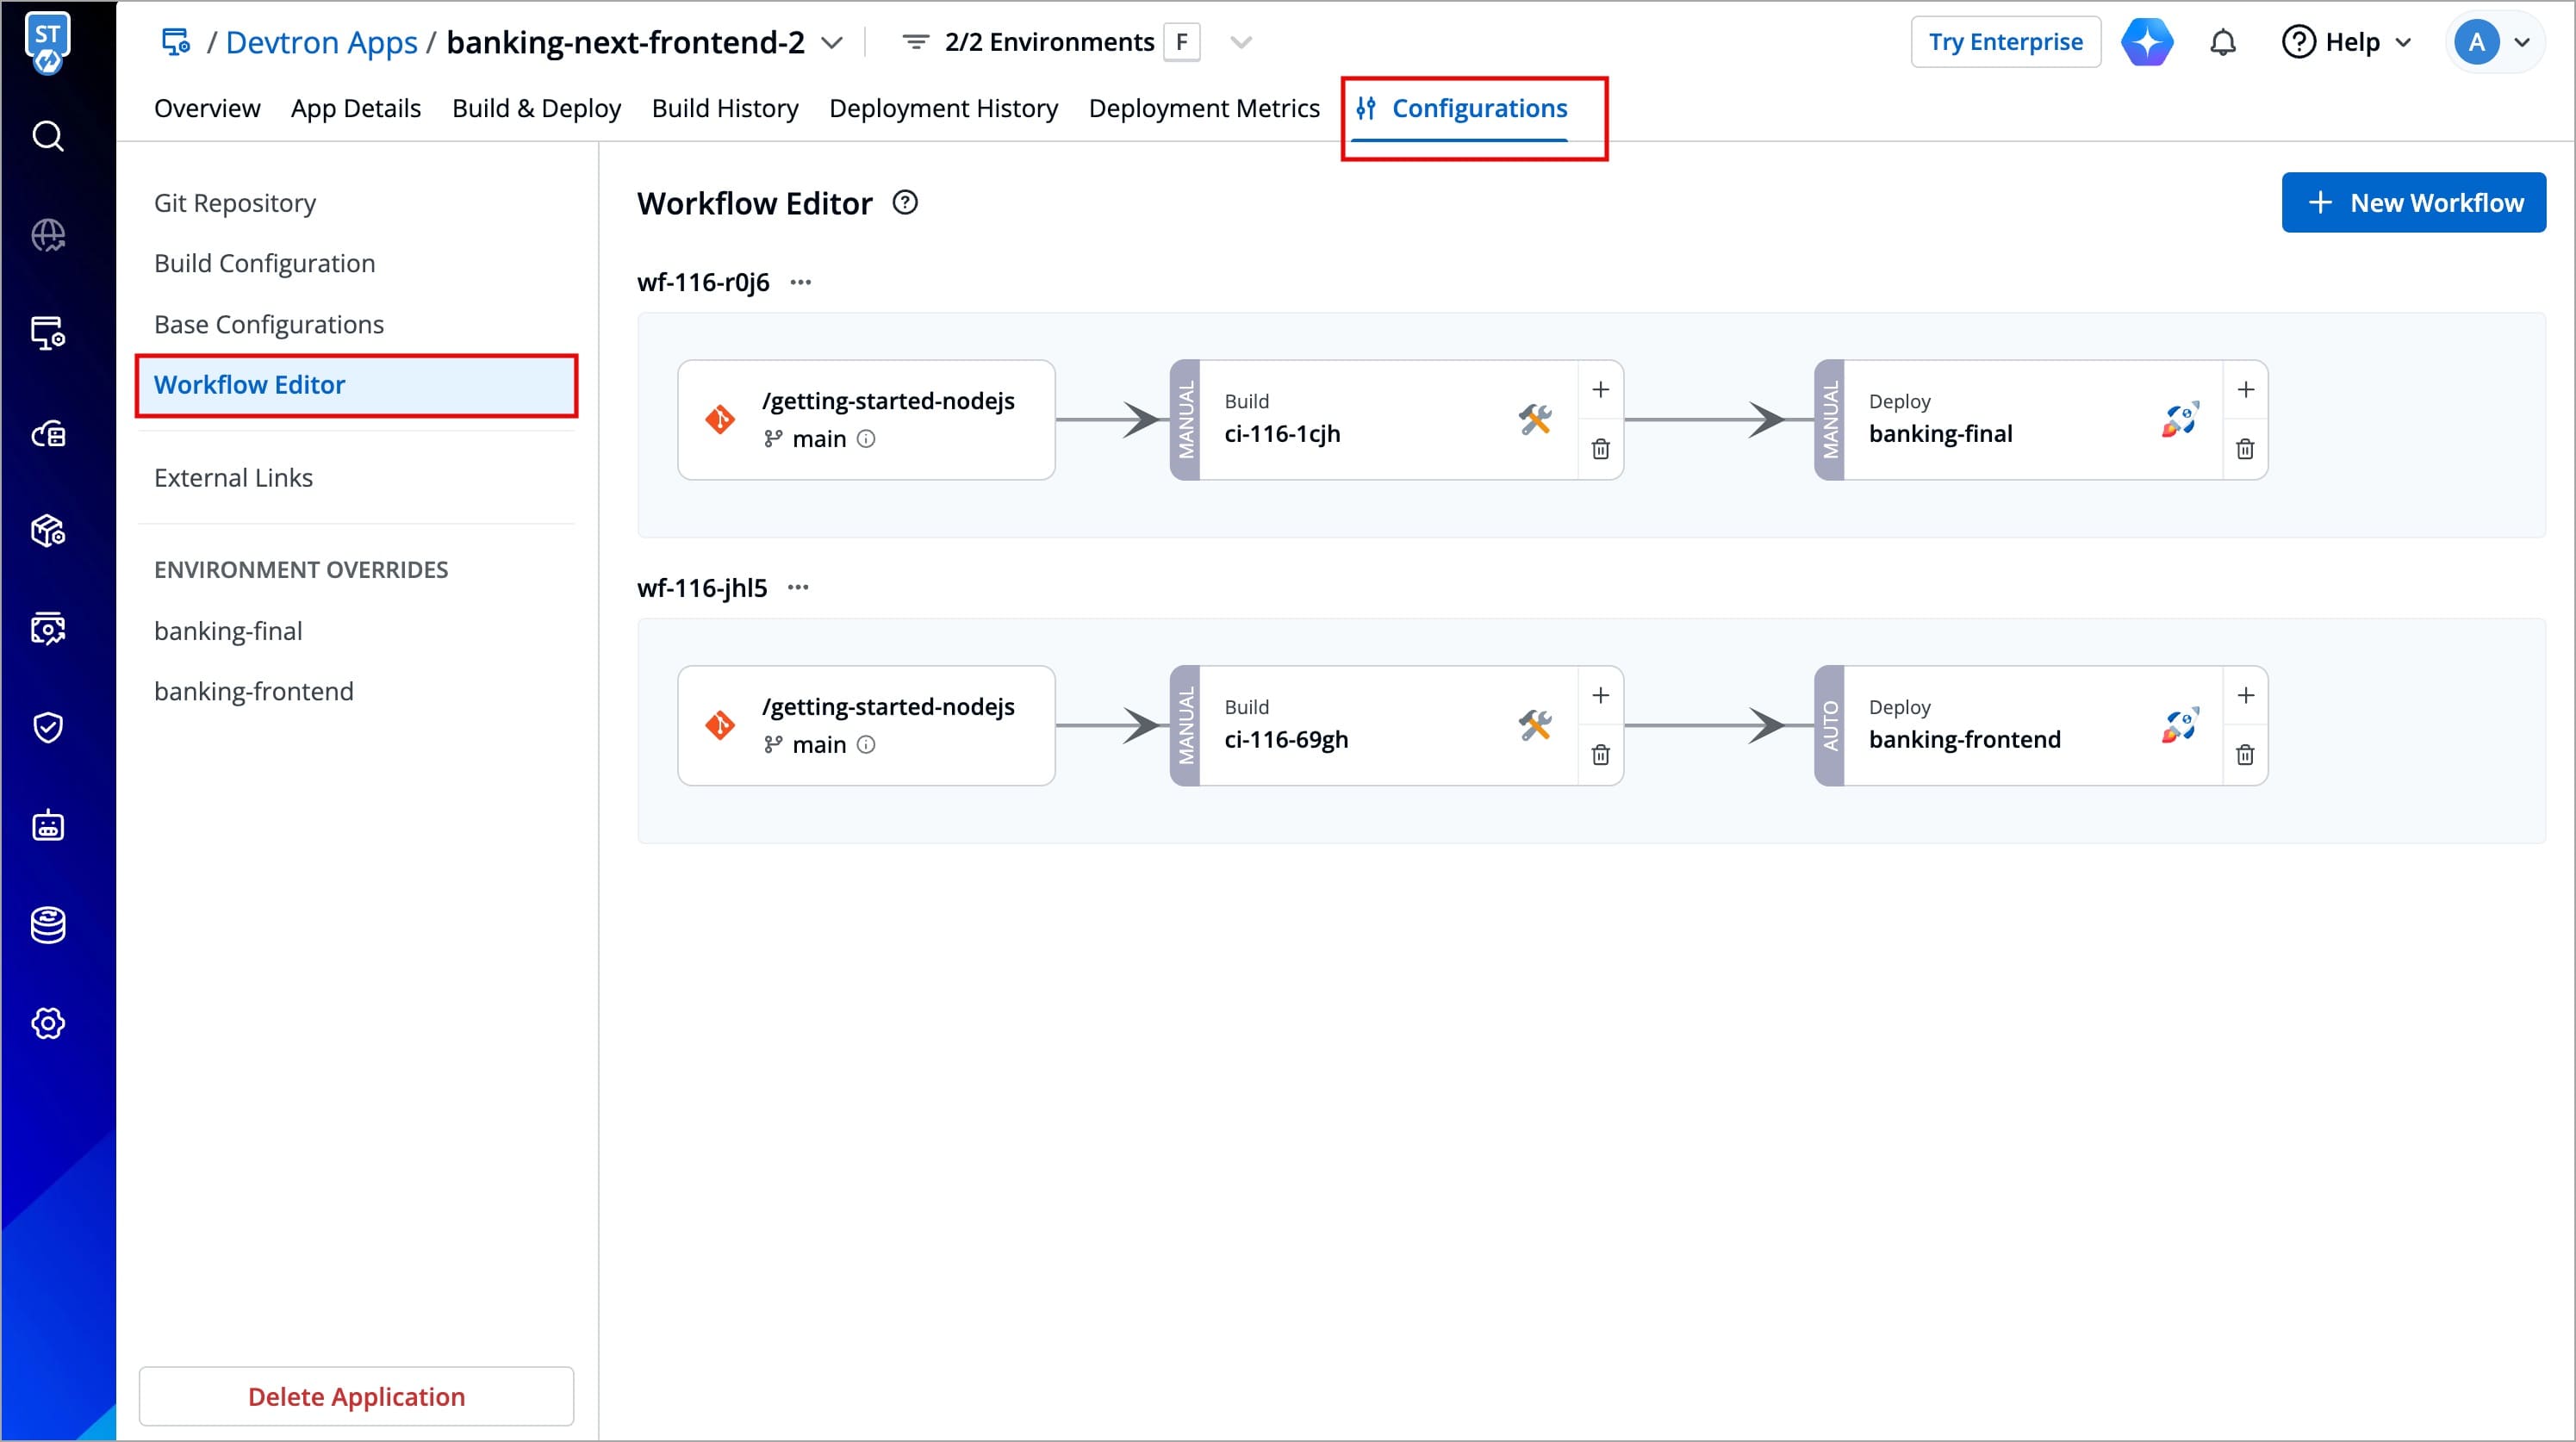Open wf-116-r0j6 three-dot options menu
Screen dimensions: 2576x1442
800,283
